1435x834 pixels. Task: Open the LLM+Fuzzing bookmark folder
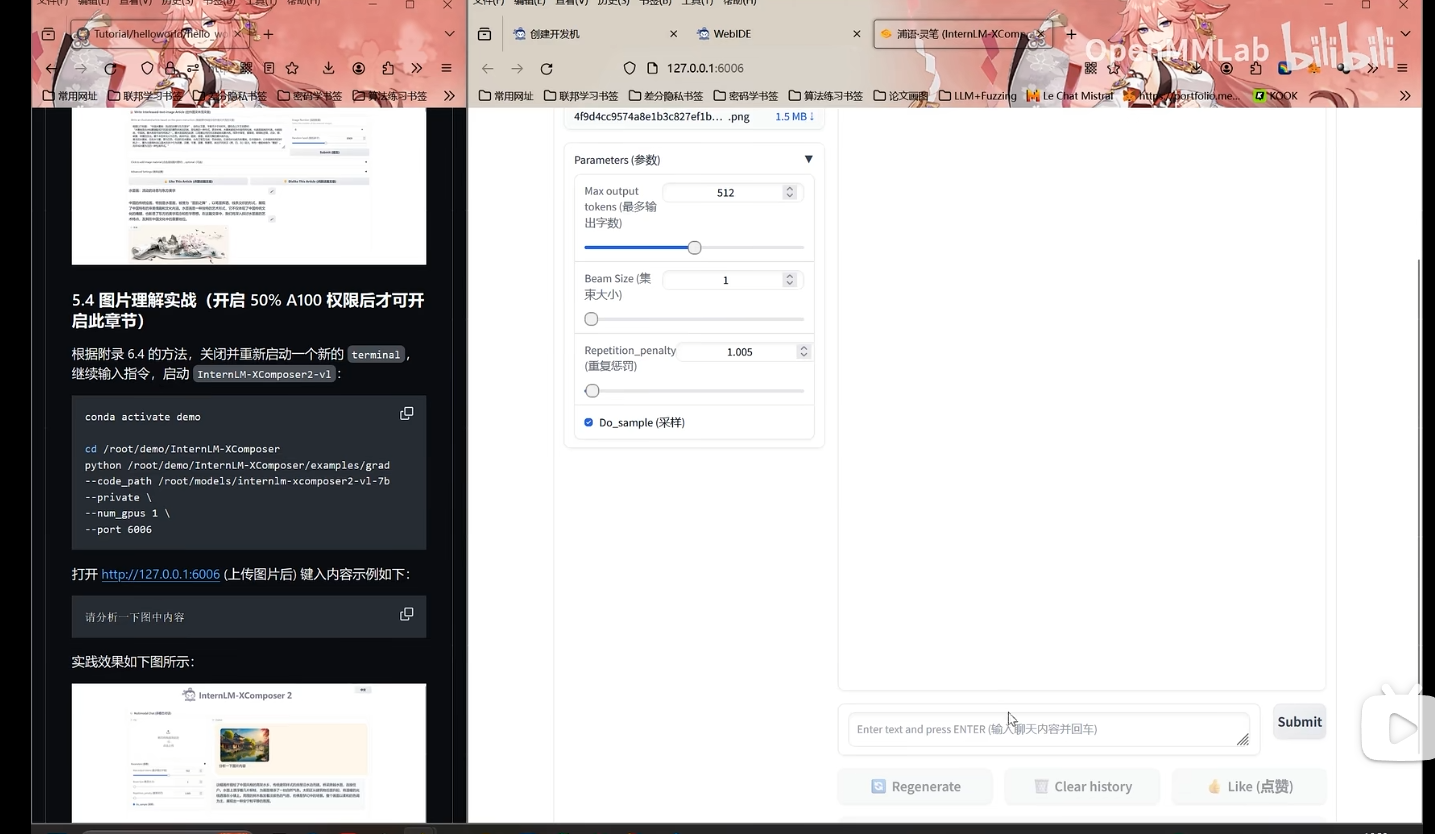tap(977, 96)
